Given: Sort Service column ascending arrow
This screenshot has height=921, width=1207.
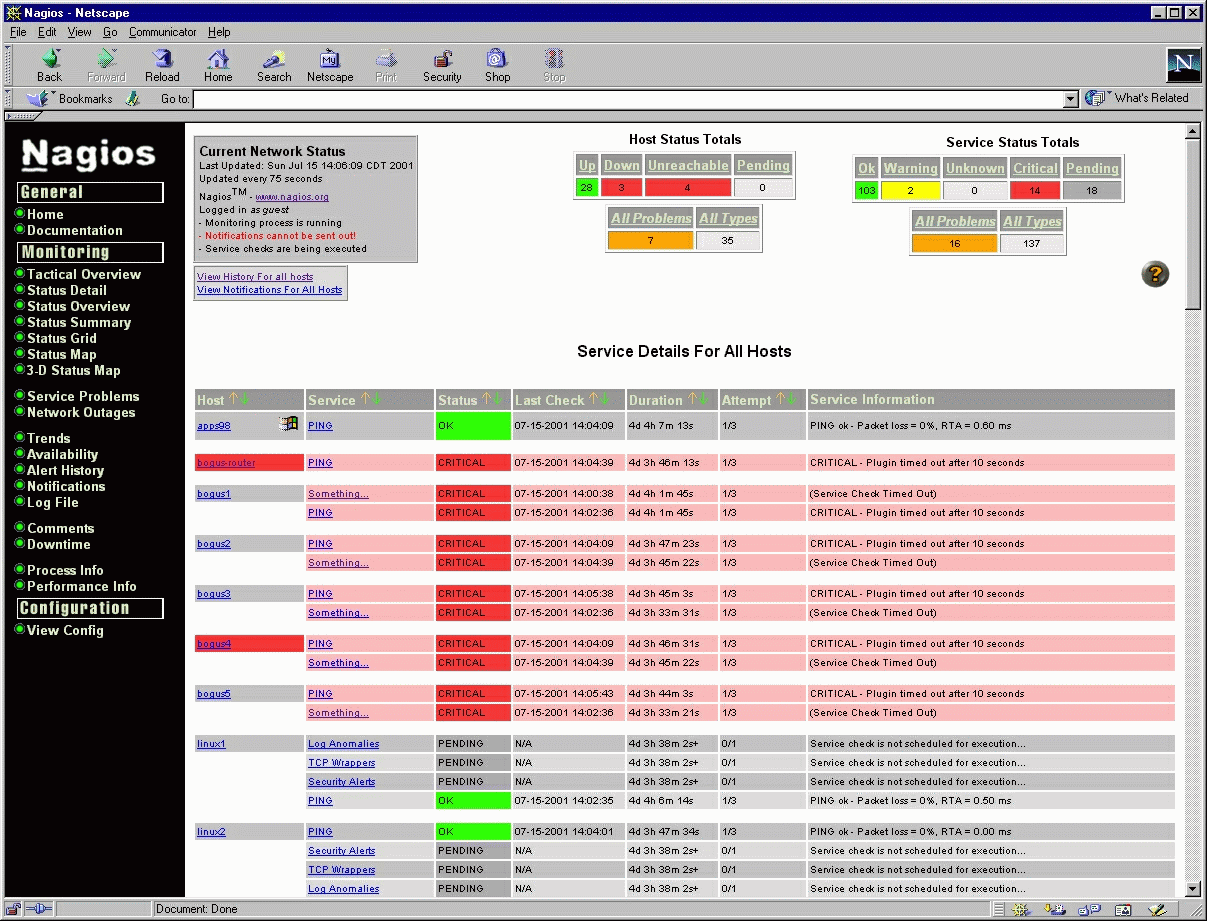Looking at the screenshot, I should (365, 400).
